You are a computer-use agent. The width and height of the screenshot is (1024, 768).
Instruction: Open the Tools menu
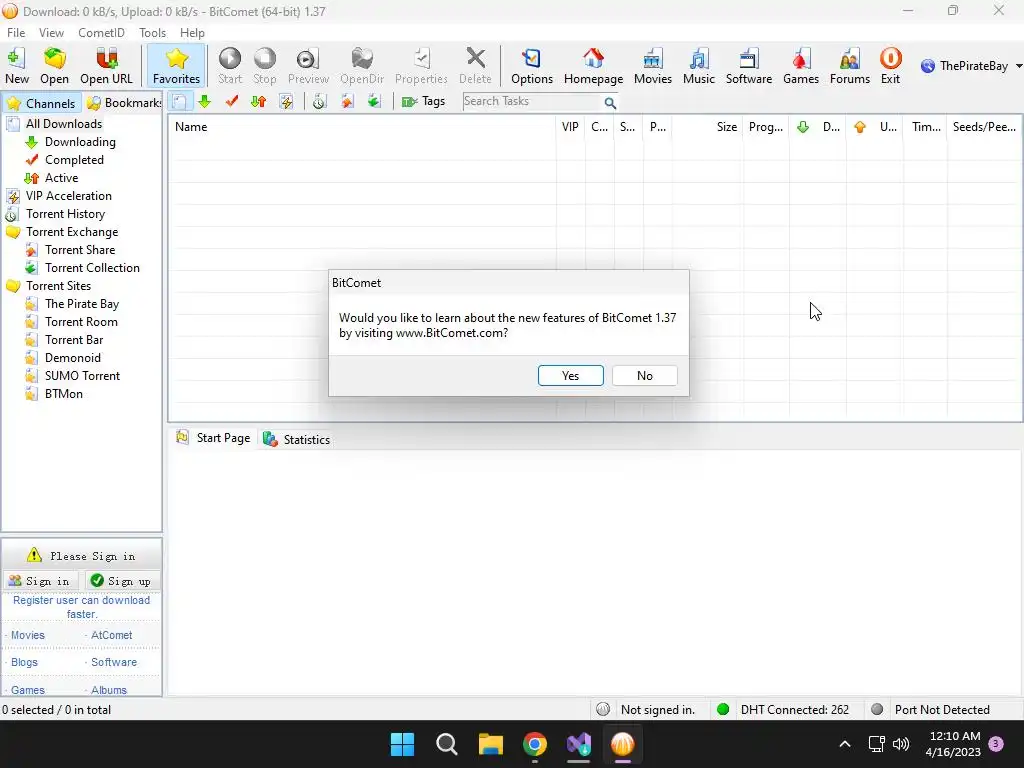[x=152, y=33]
